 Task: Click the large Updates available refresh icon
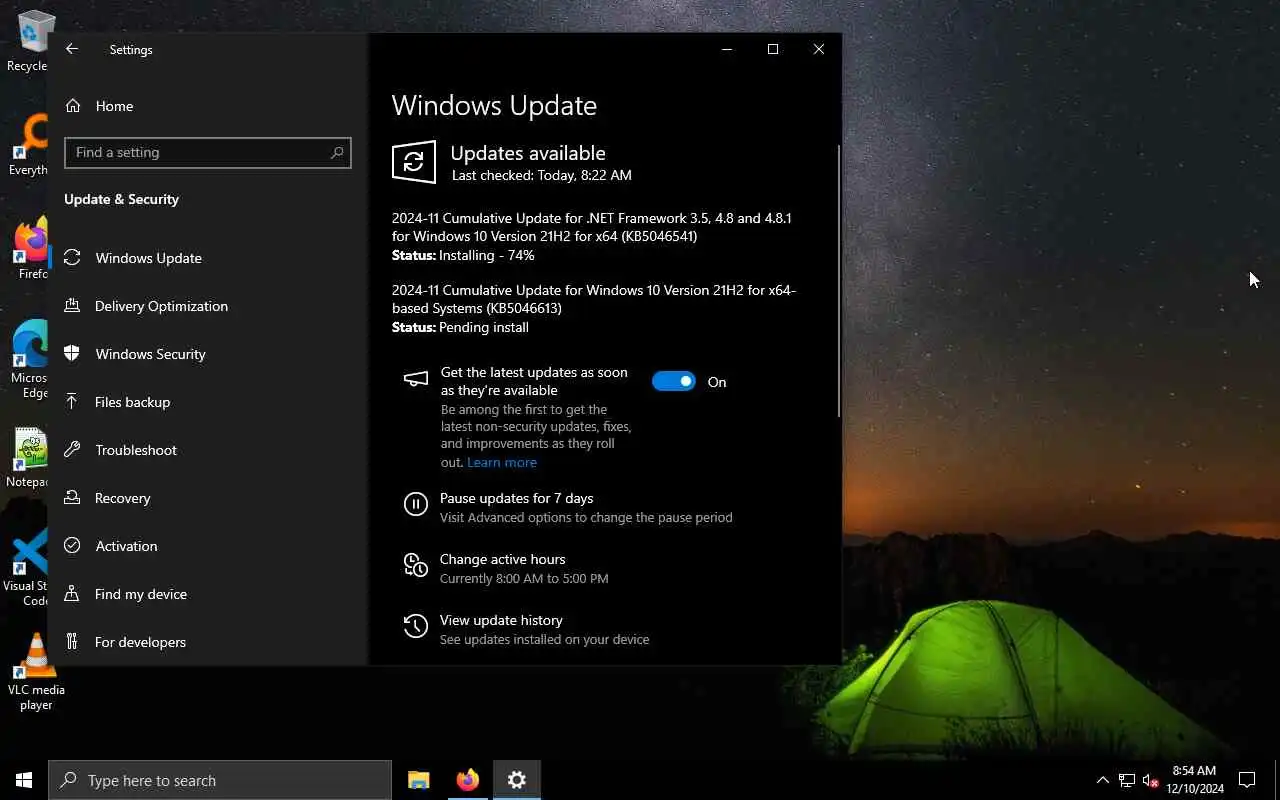tap(414, 162)
